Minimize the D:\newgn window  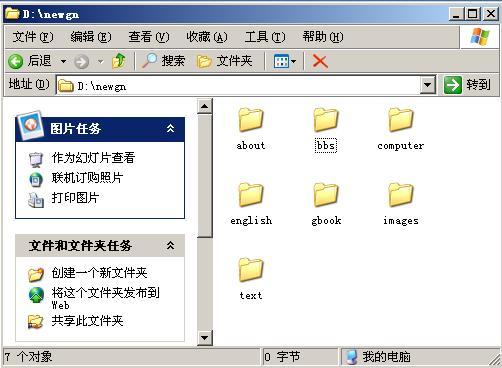pos(456,14)
